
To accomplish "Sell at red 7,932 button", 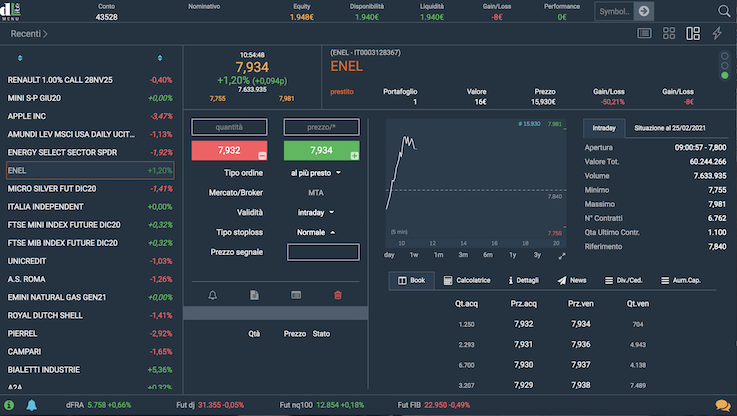I will click(229, 150).
